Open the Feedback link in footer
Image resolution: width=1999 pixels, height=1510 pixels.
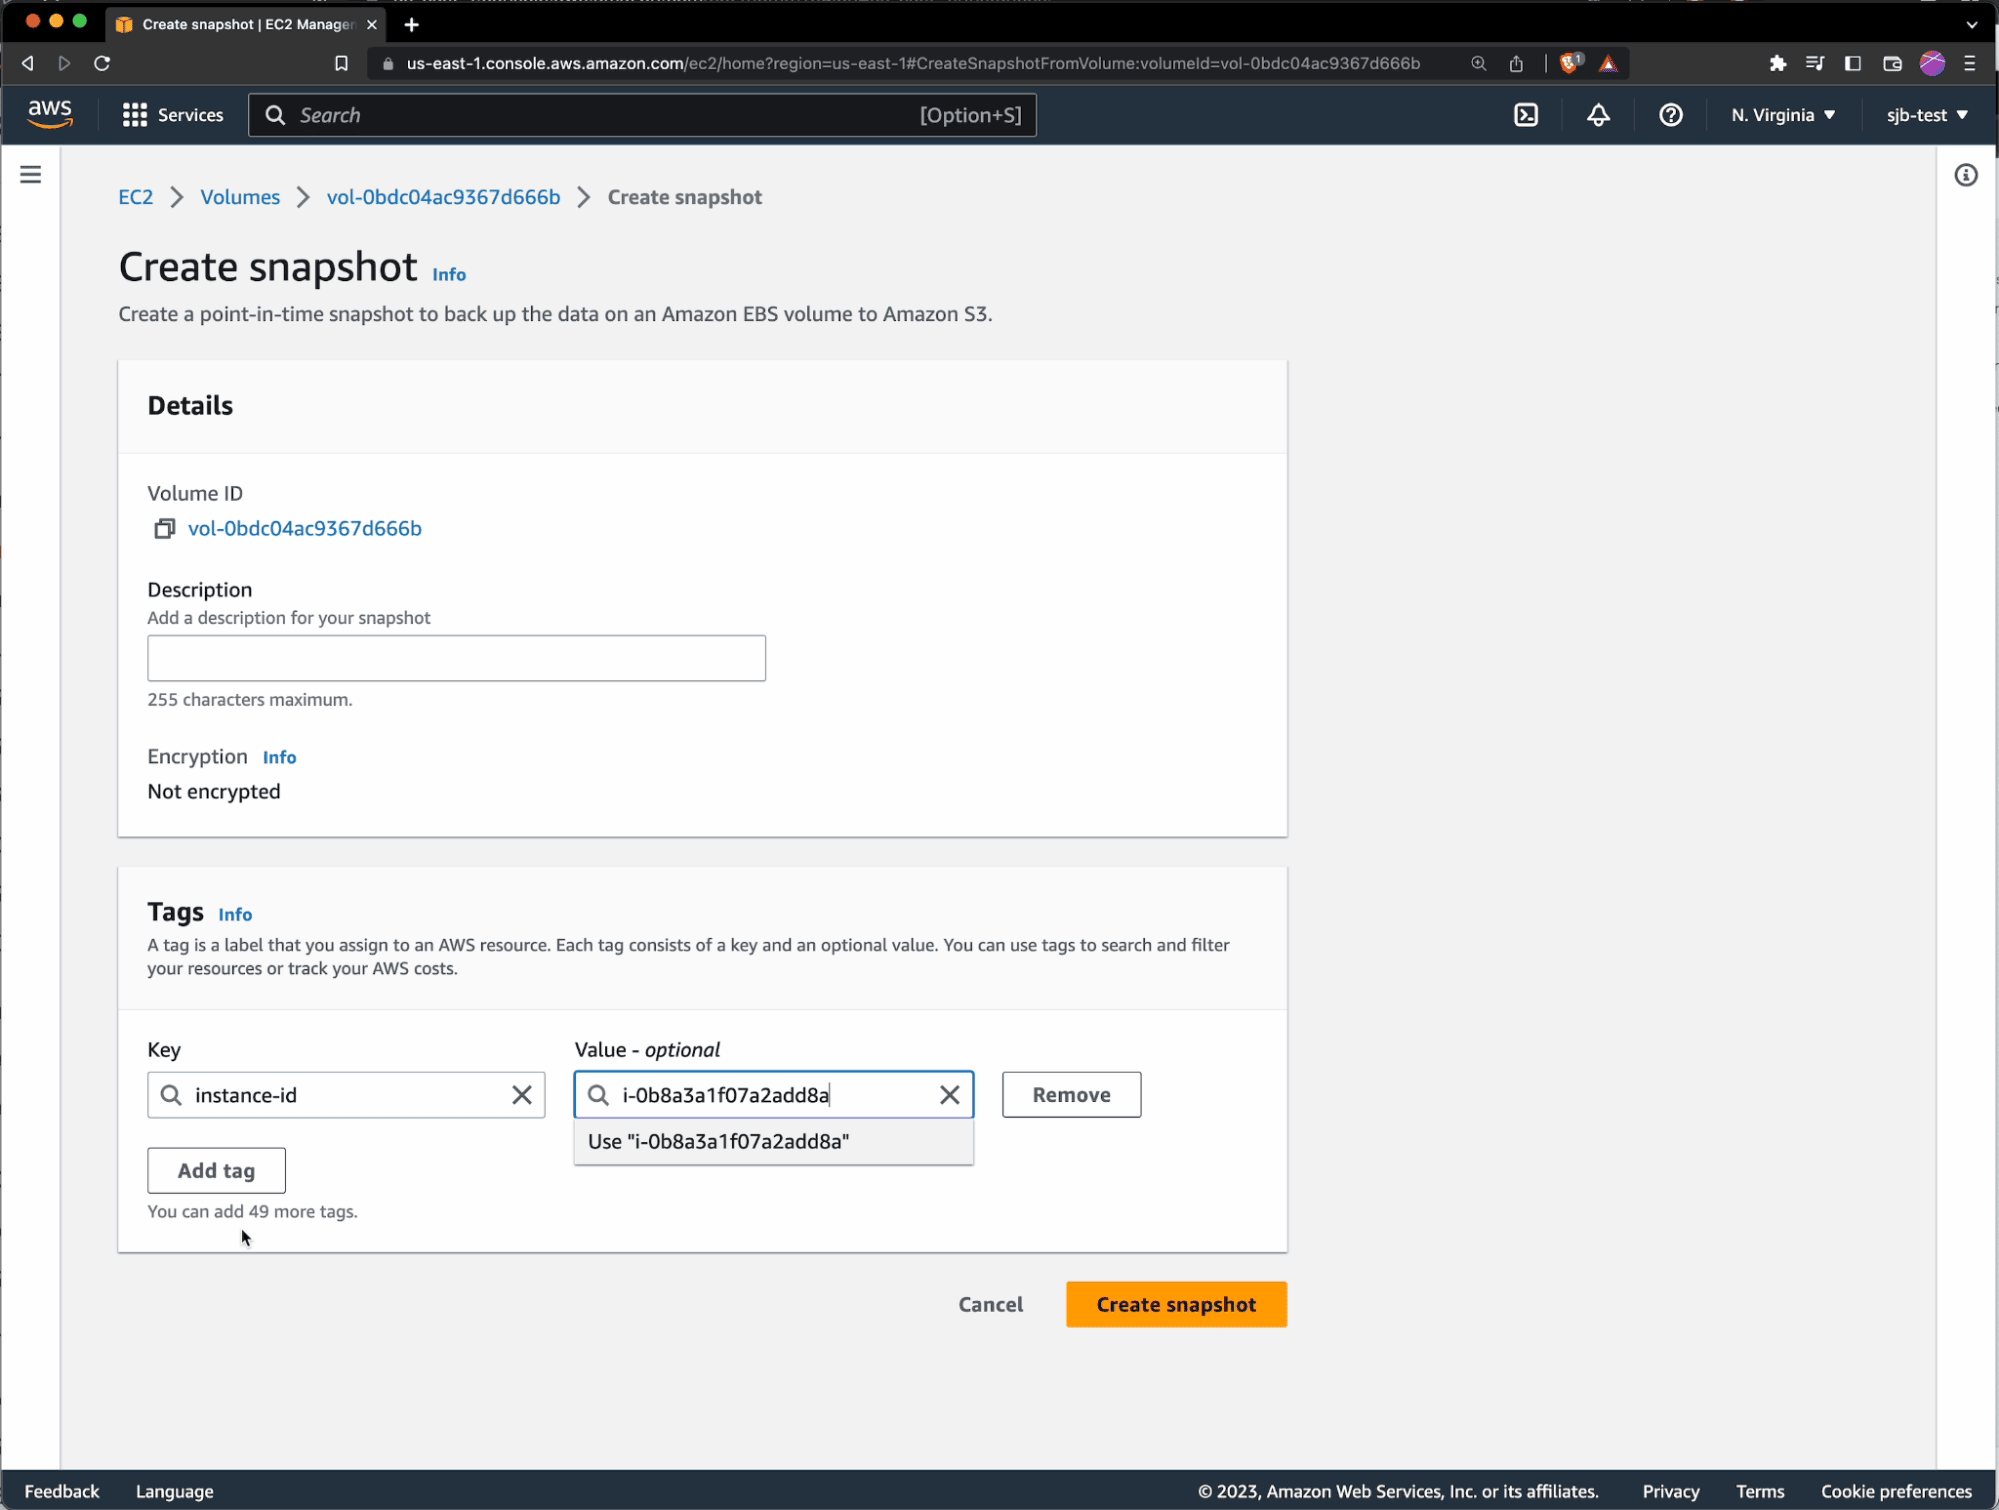[62, 1491]
